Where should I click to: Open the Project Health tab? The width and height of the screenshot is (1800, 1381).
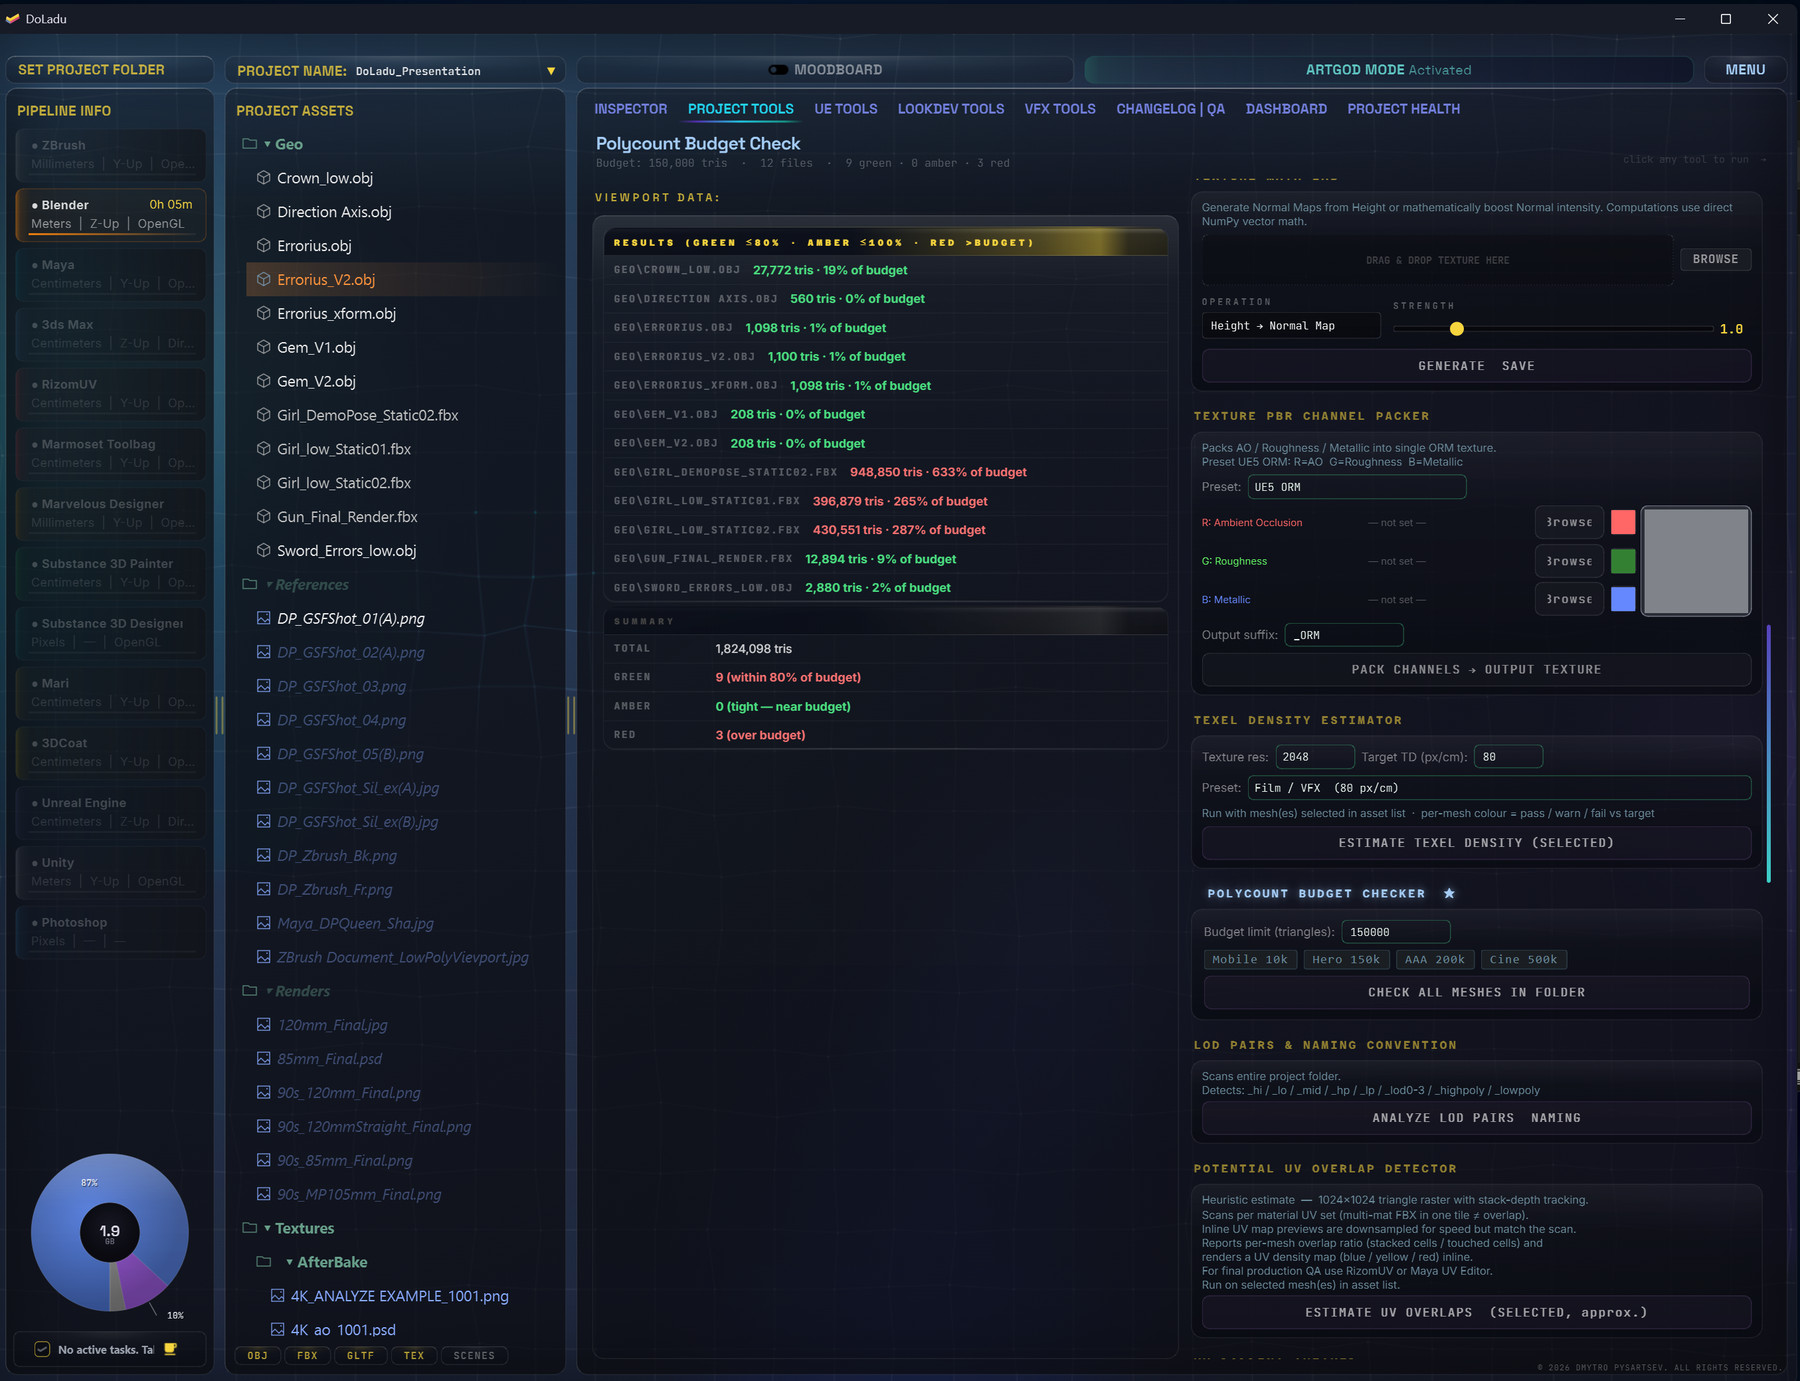[x=1403, y=109]
